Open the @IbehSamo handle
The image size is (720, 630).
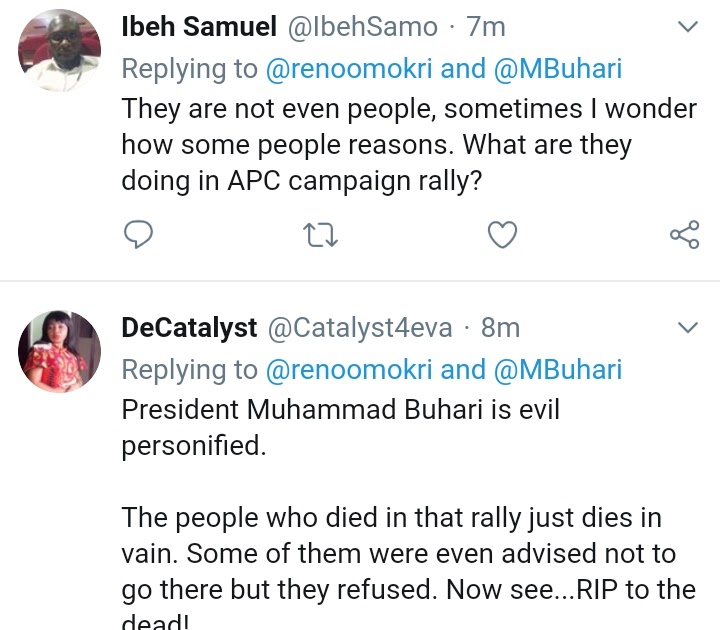[362, 28]
